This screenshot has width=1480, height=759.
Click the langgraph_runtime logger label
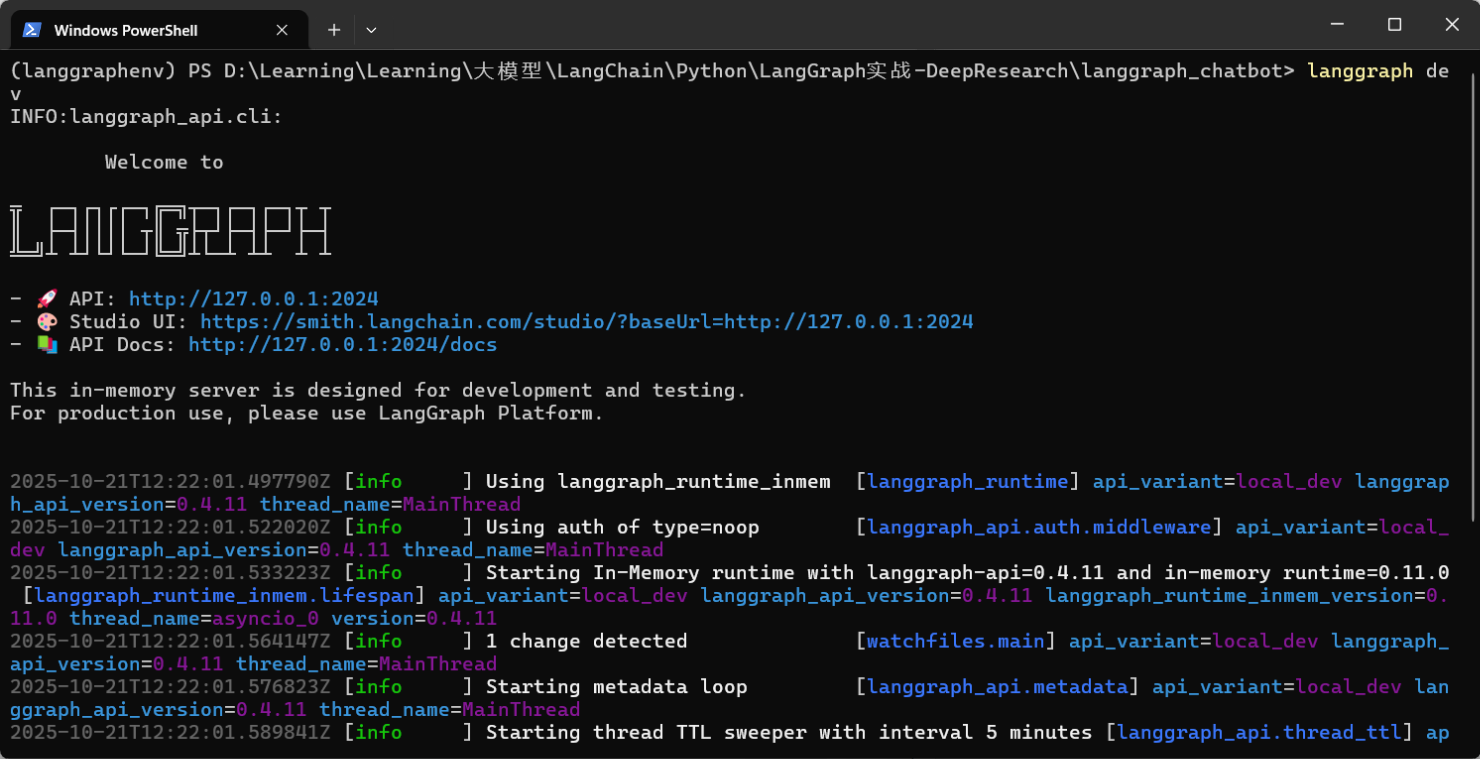[967, 481]
